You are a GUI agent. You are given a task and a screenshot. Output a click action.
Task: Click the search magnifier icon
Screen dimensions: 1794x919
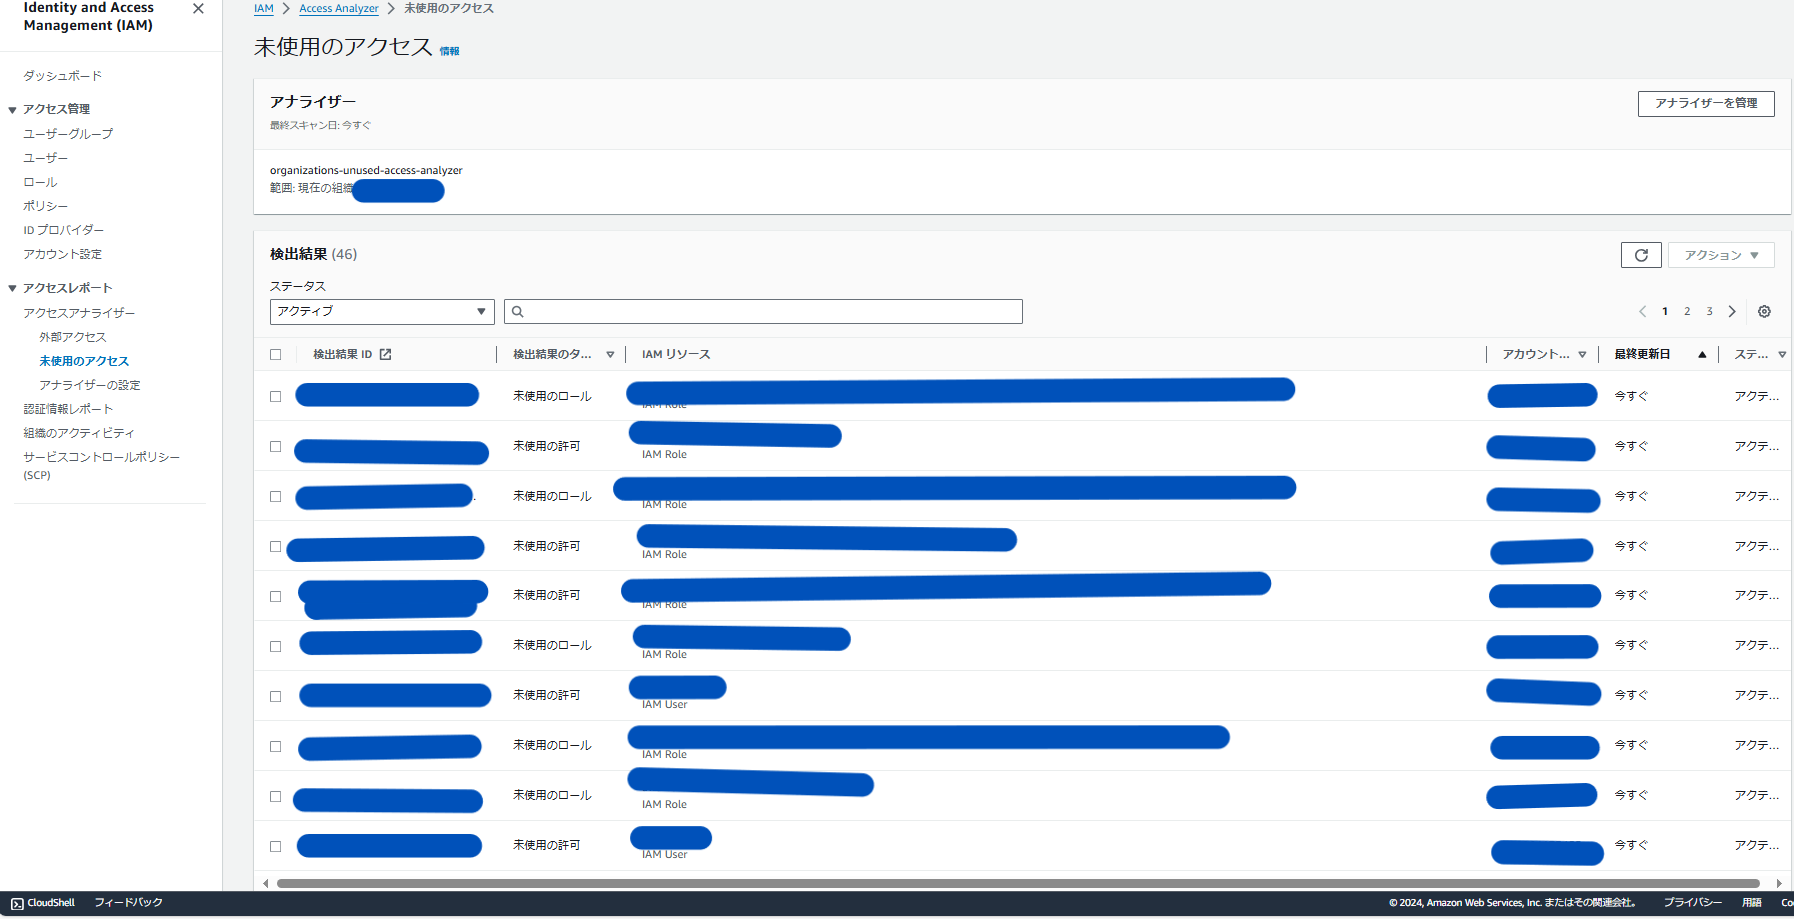pos(517,311)
